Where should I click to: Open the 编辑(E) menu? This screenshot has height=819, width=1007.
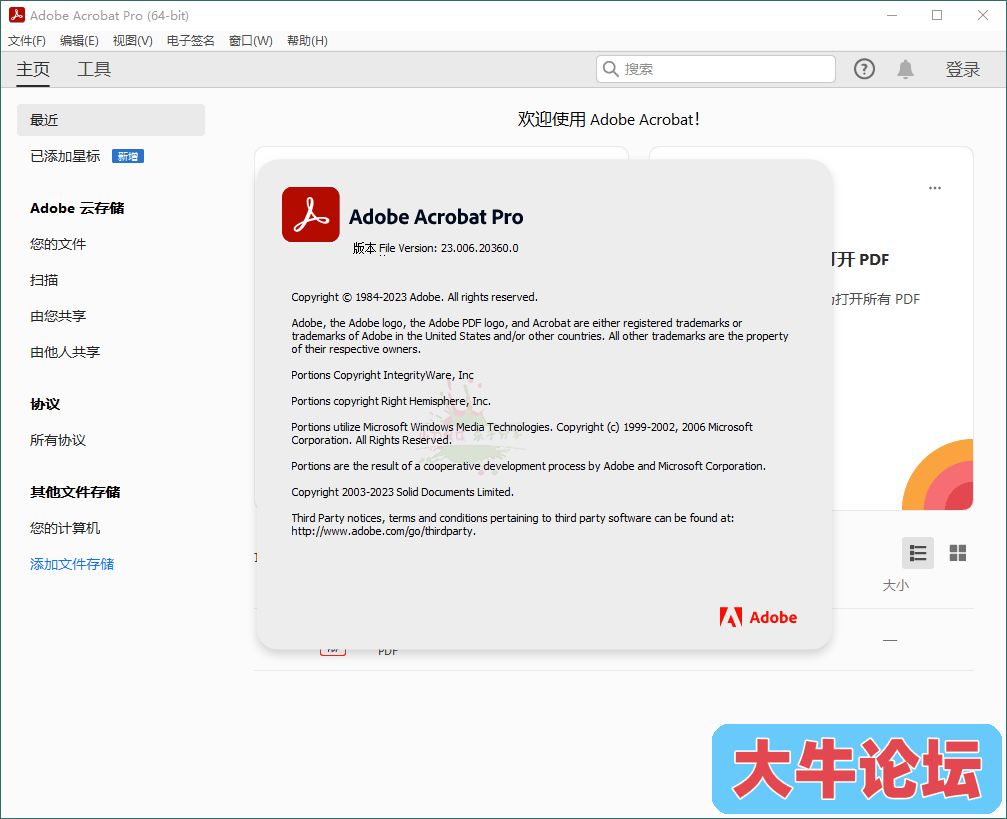point(79,40)
